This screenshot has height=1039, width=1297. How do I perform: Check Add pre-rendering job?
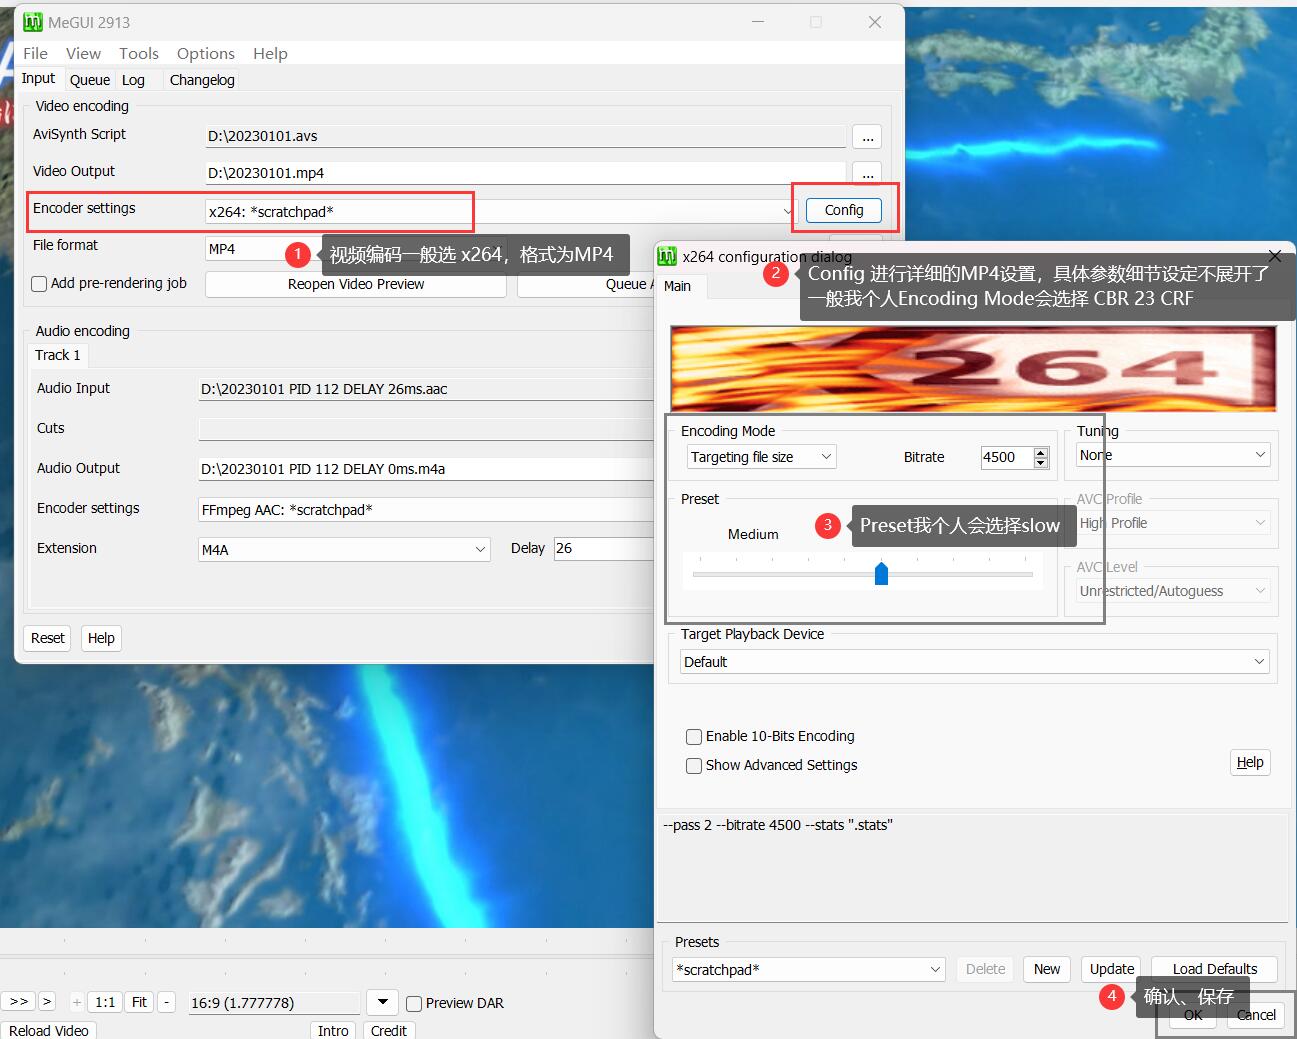click(40, 284)
